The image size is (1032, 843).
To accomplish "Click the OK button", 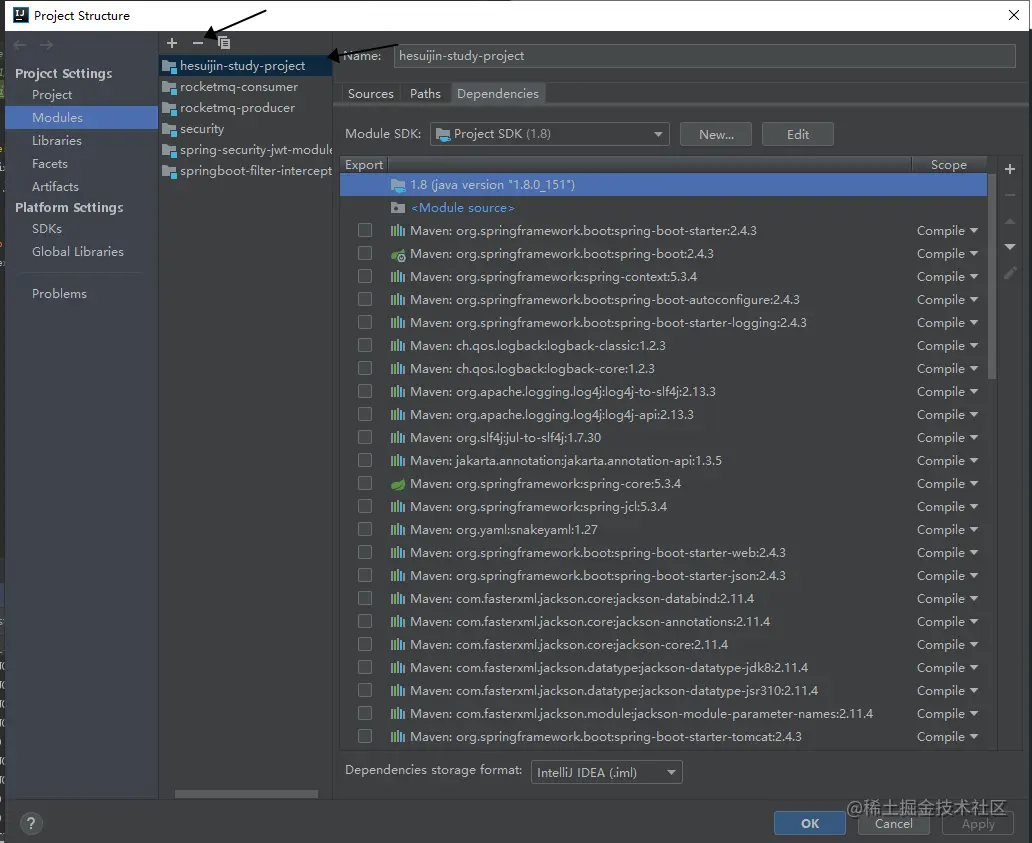I will (x=810, y=823).
